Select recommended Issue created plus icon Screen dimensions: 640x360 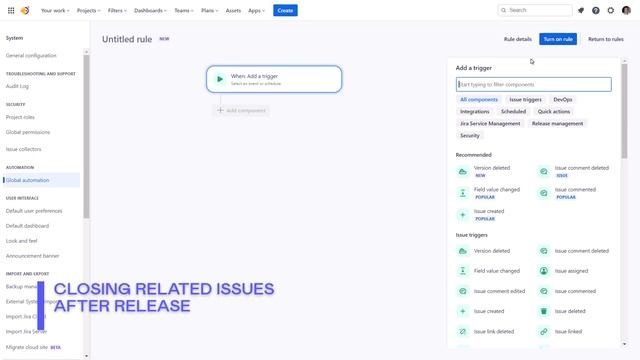point(462,215)
